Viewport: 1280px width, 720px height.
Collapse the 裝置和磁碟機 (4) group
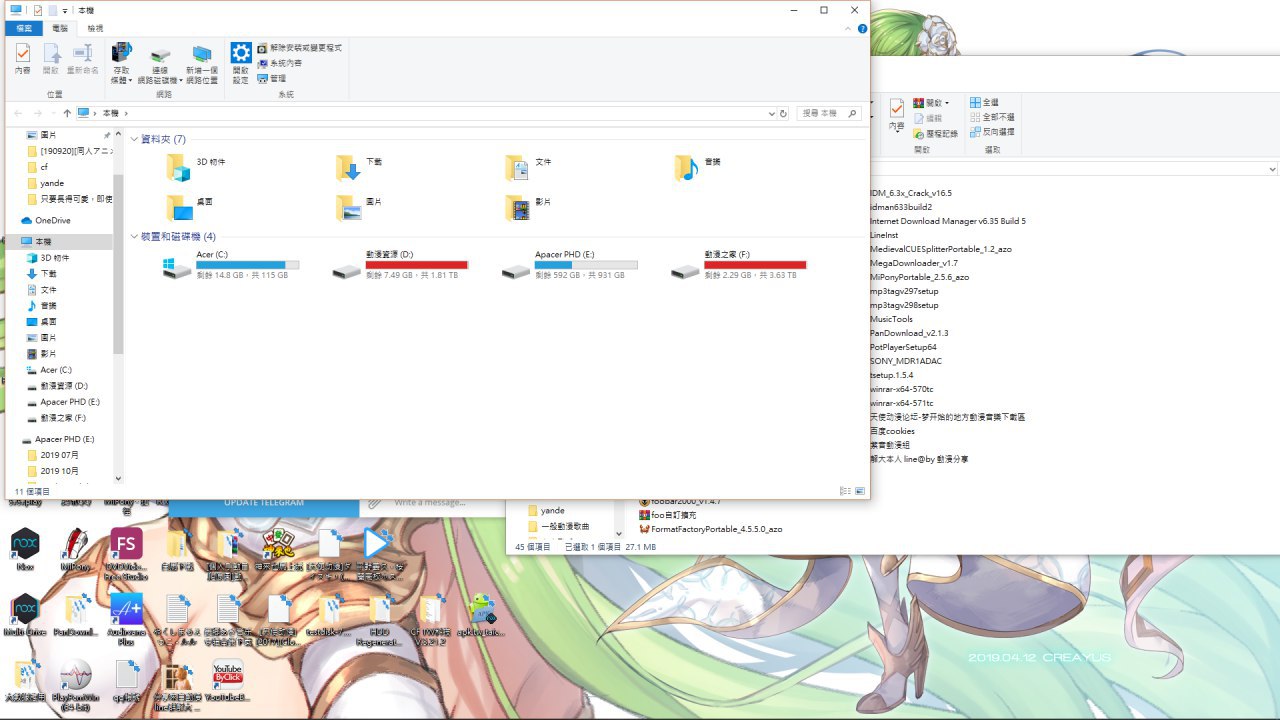tap(135, 237)
